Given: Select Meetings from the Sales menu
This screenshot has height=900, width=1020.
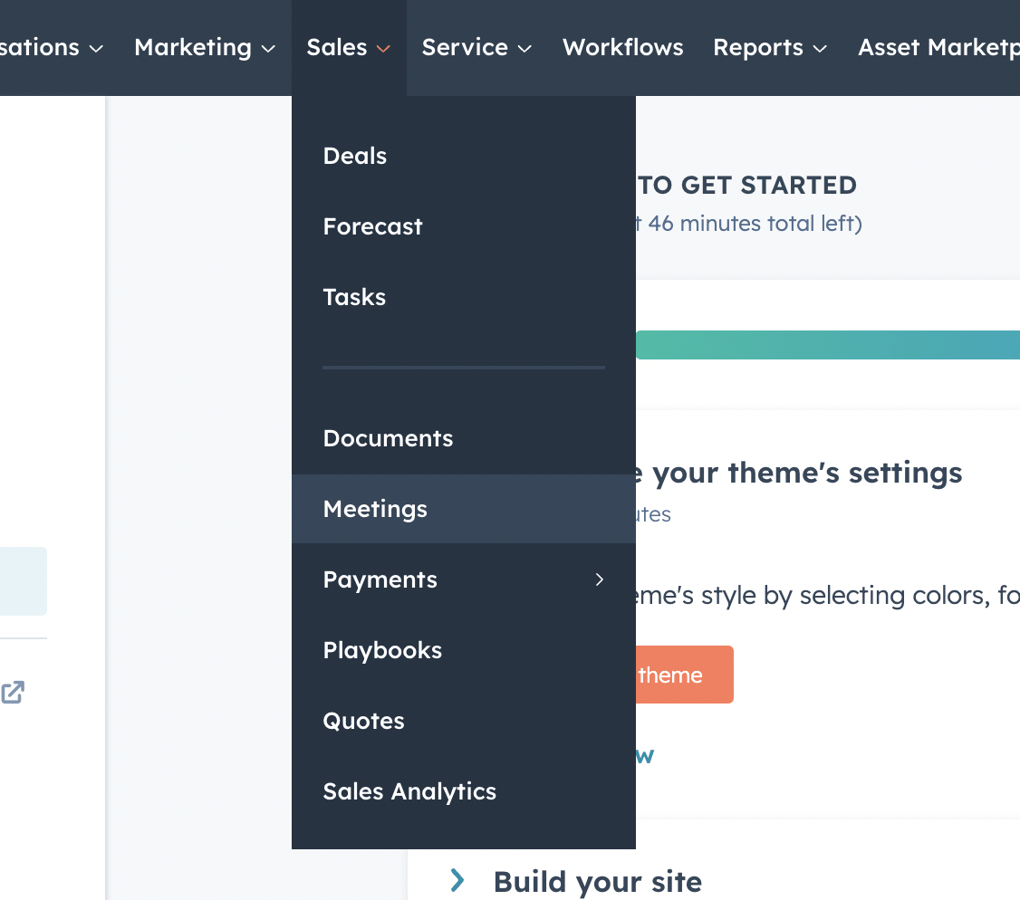Looking at the screenshot, I should click(375, 509).
